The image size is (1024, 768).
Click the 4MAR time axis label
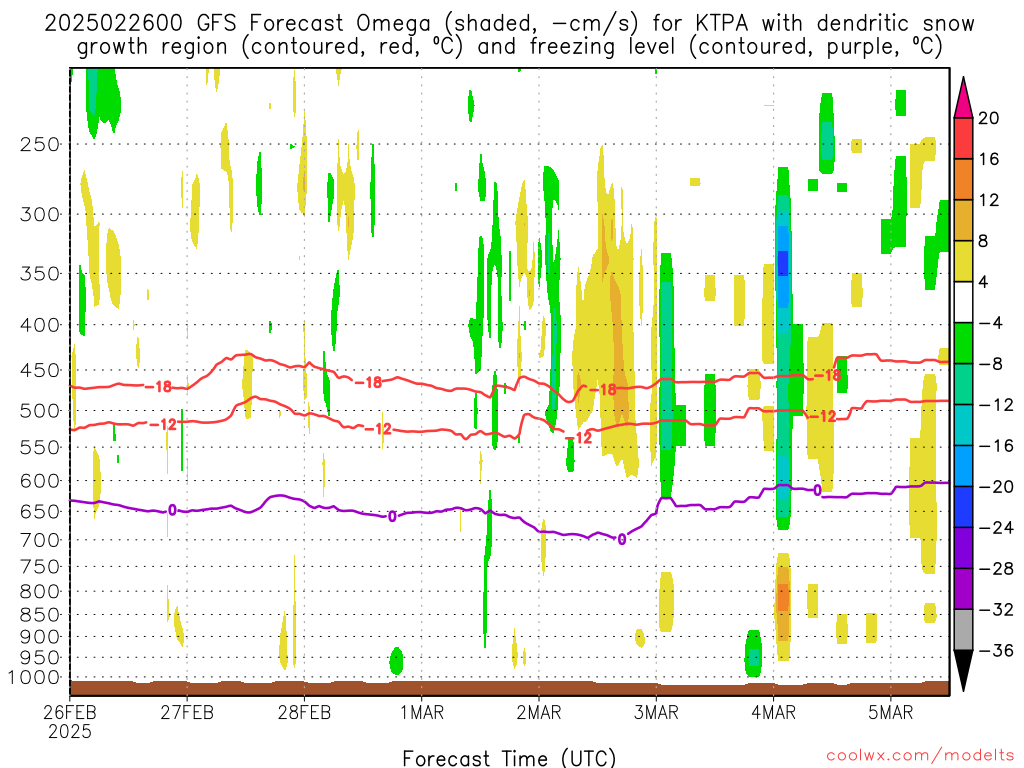tap(773, 712)
